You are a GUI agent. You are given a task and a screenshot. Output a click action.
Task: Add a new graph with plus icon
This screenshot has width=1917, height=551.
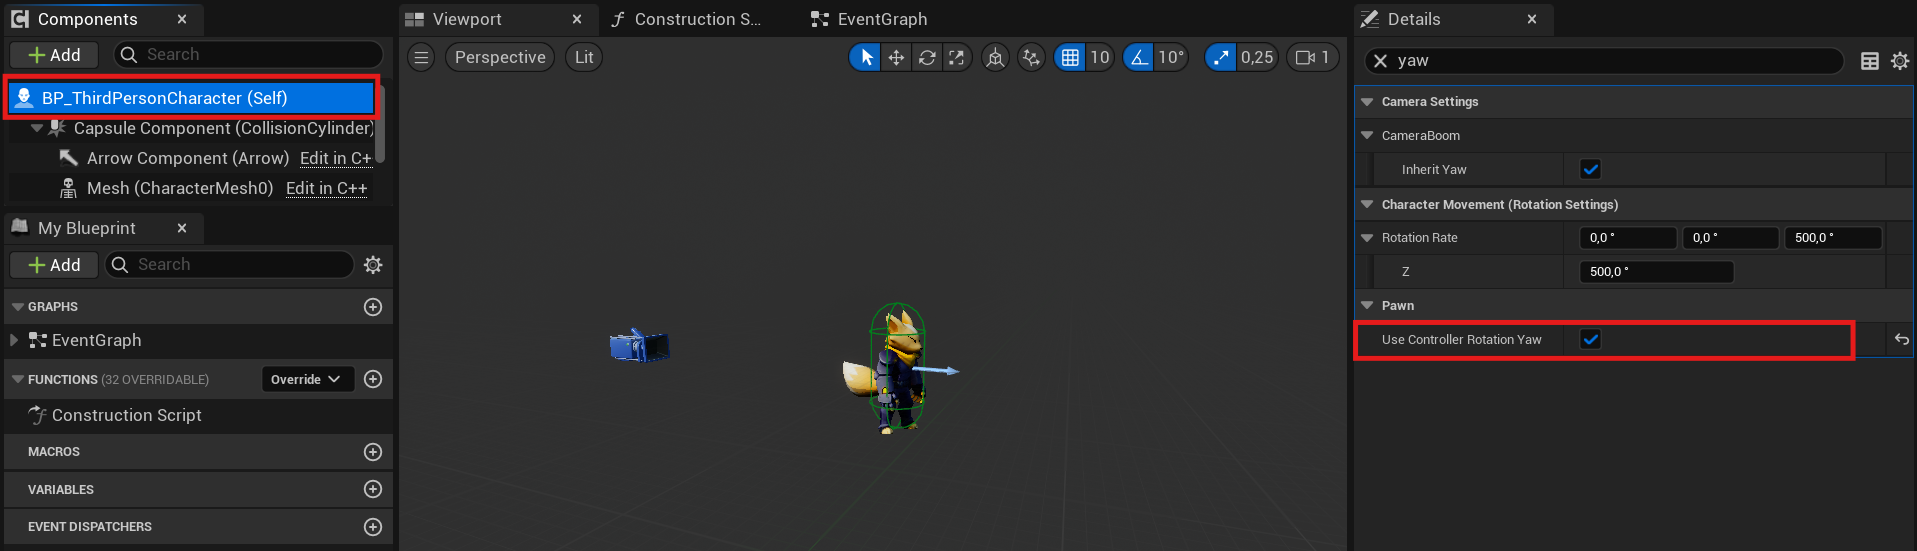(x=373, y=307)
